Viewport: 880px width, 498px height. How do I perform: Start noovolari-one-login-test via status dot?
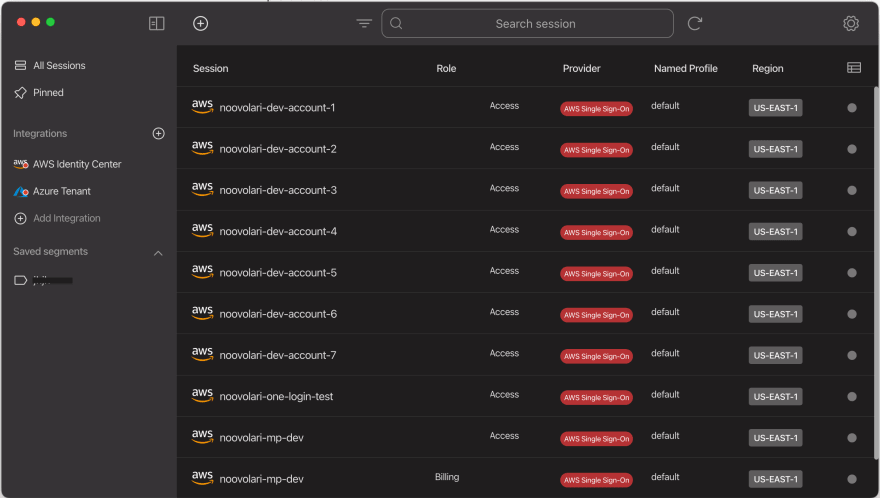851,396
